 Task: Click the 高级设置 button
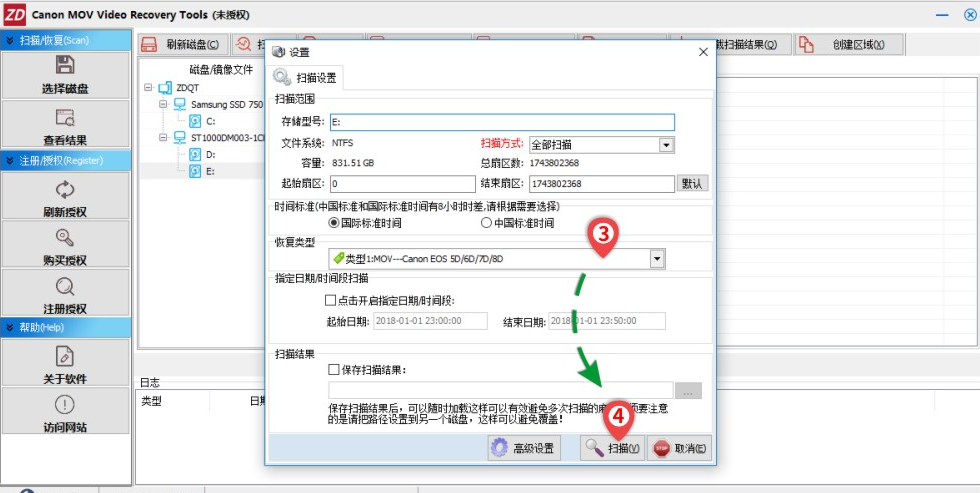(524, 448)
